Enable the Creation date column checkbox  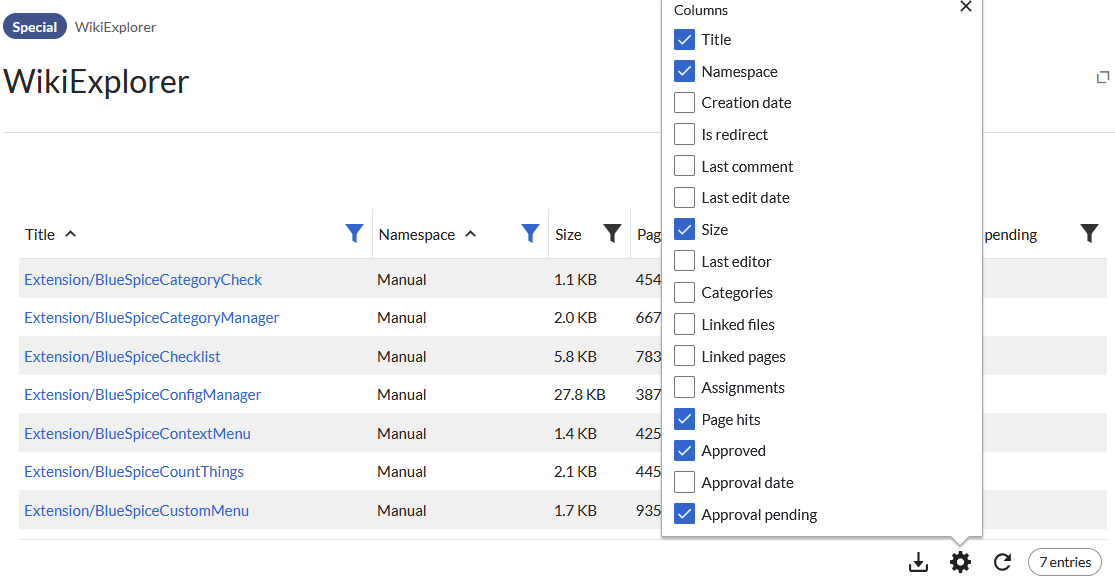tap(684, 103)
